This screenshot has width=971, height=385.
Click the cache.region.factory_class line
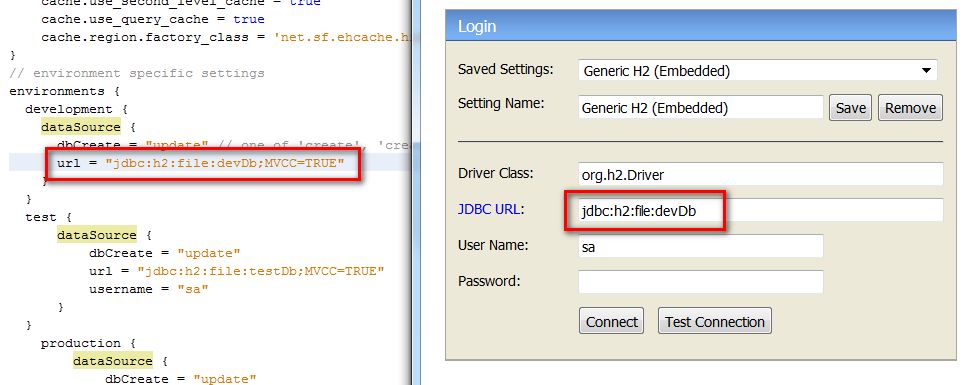[x=225, y=37]
